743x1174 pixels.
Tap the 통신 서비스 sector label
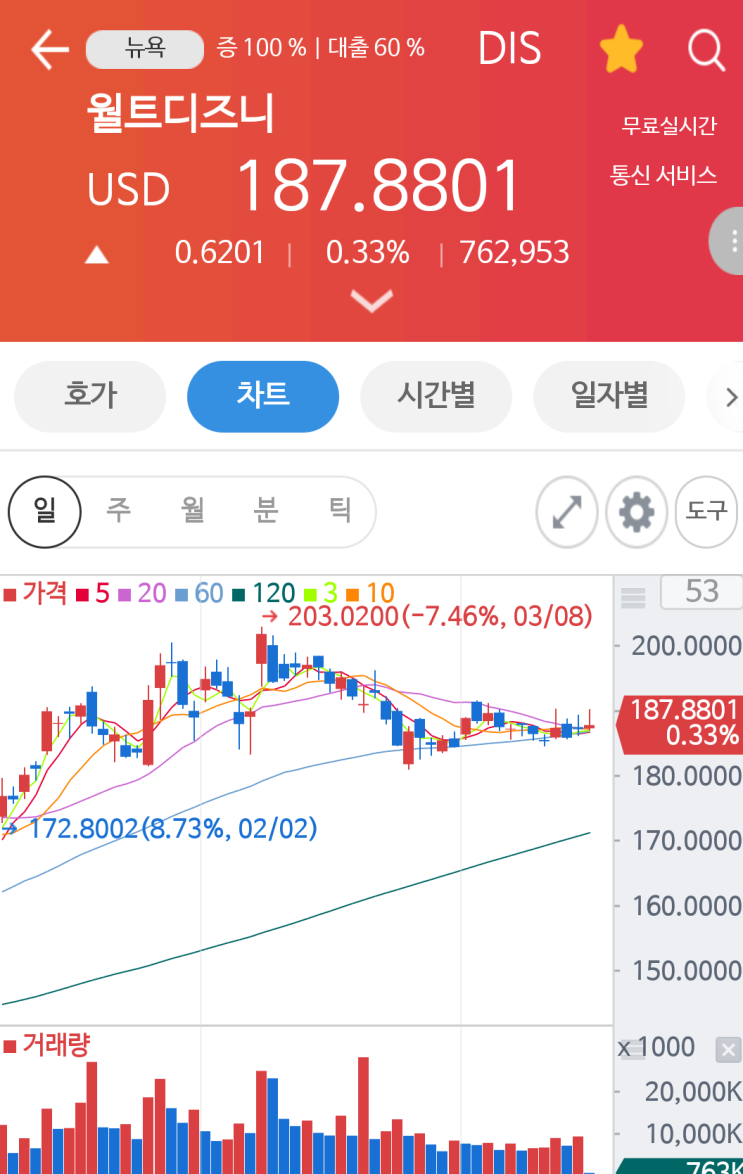pyautogui.click(x=664, y=175)
